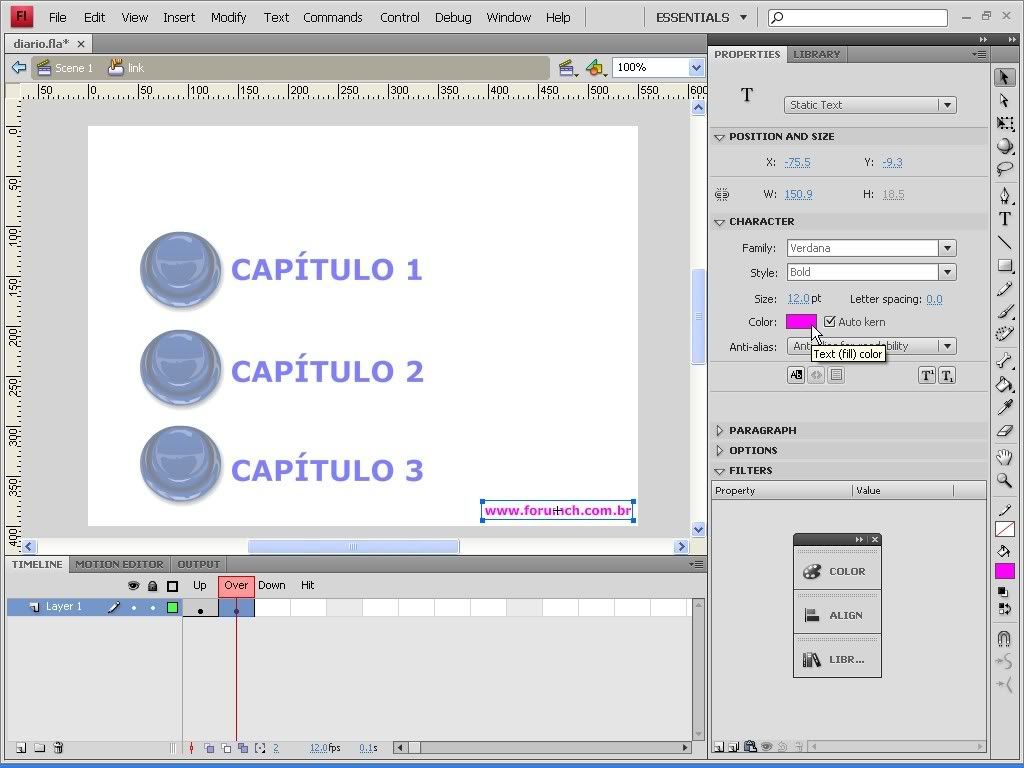This screenshot has width=1024, height=768.
Task: Select the Hand tool
Action: [x=1005, y=458]
